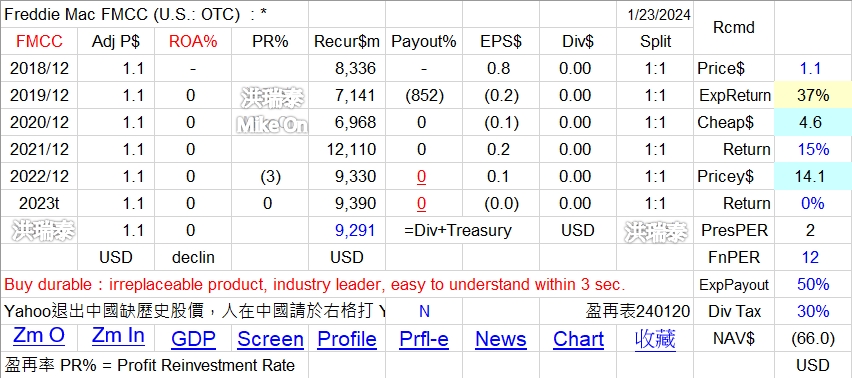
Task: Select the Adj P$ column header
Action: [116, 41]
